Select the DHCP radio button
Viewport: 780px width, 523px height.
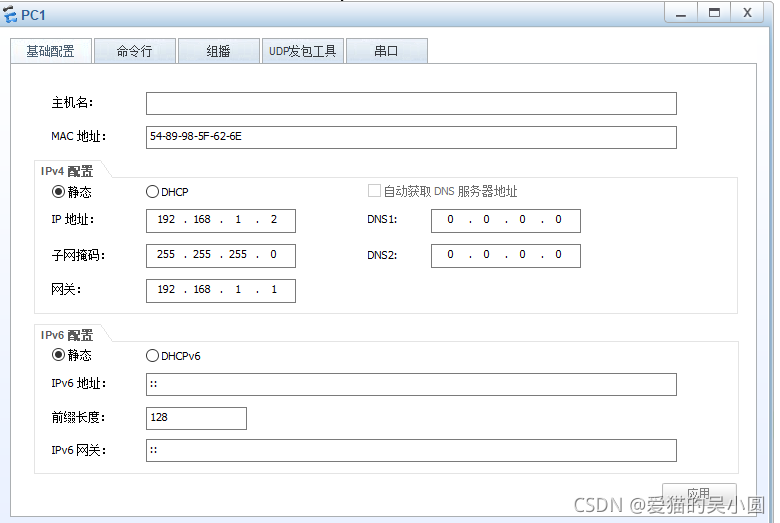click(152, 192)
